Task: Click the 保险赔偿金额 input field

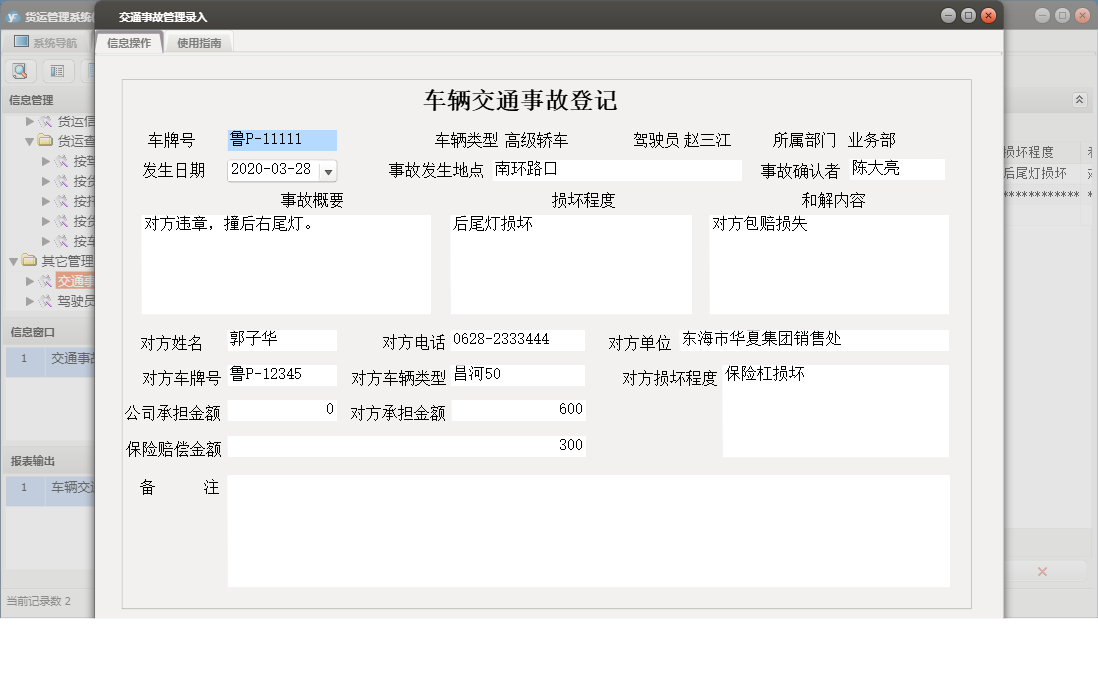Action: (406, 446)
